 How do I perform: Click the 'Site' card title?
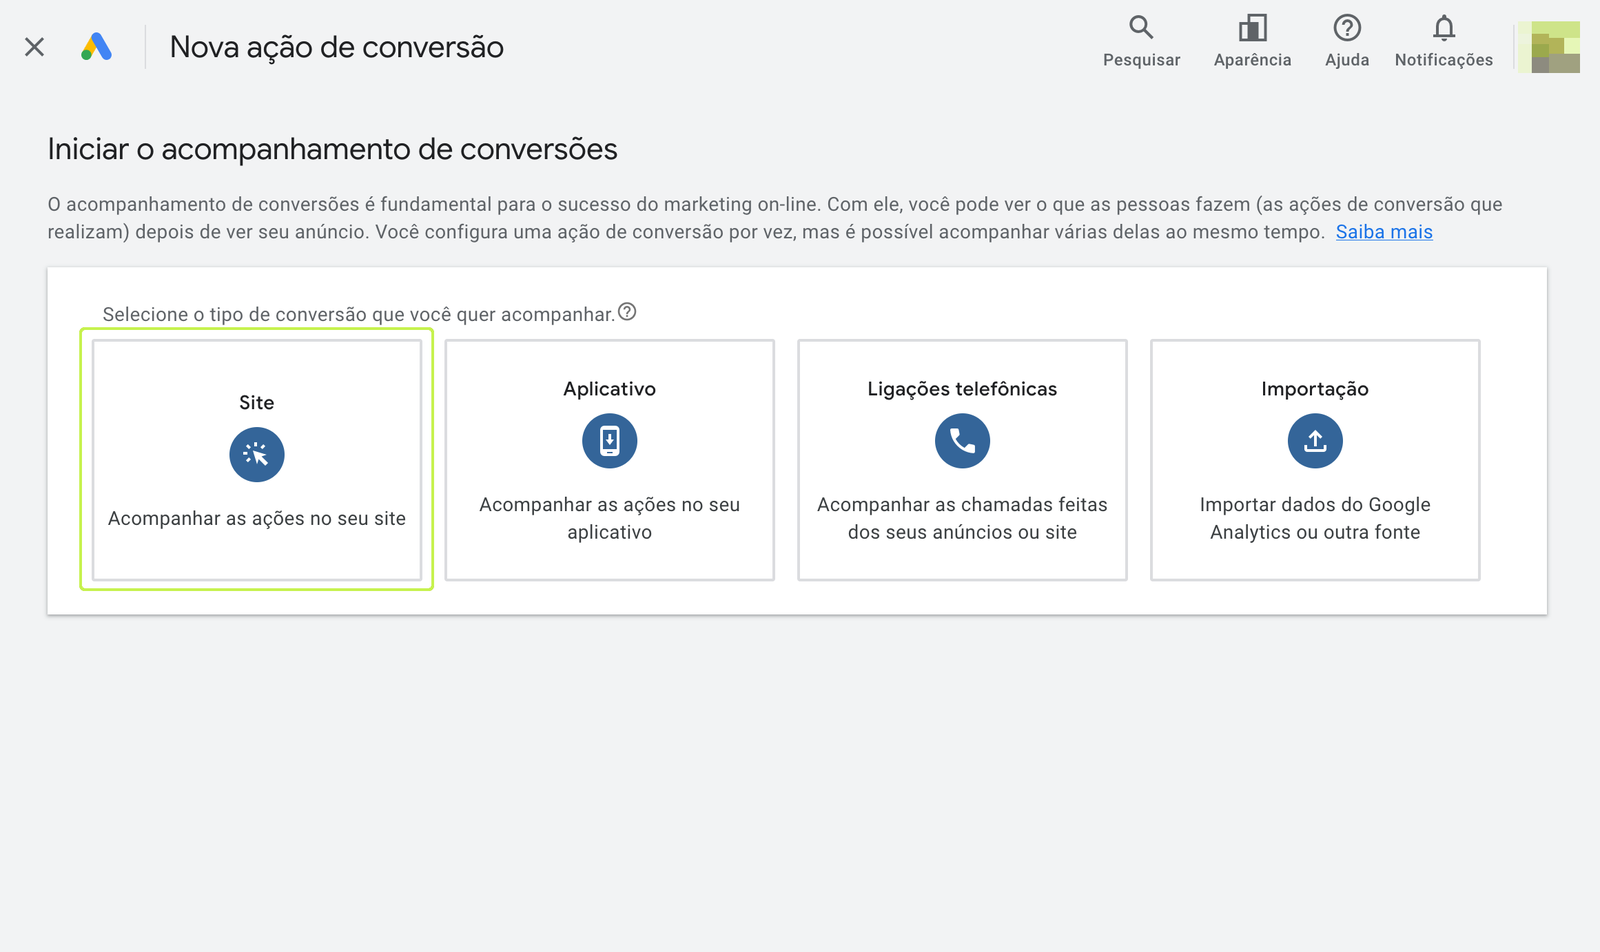[257, 403]
